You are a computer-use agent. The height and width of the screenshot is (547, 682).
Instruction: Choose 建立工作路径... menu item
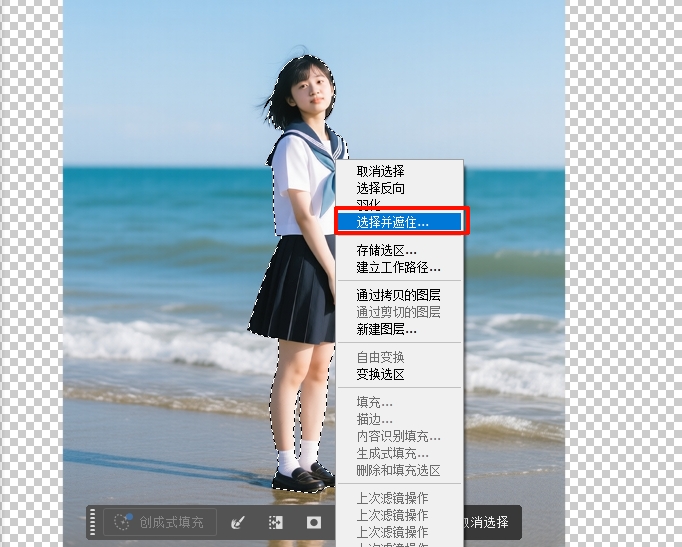398,267
